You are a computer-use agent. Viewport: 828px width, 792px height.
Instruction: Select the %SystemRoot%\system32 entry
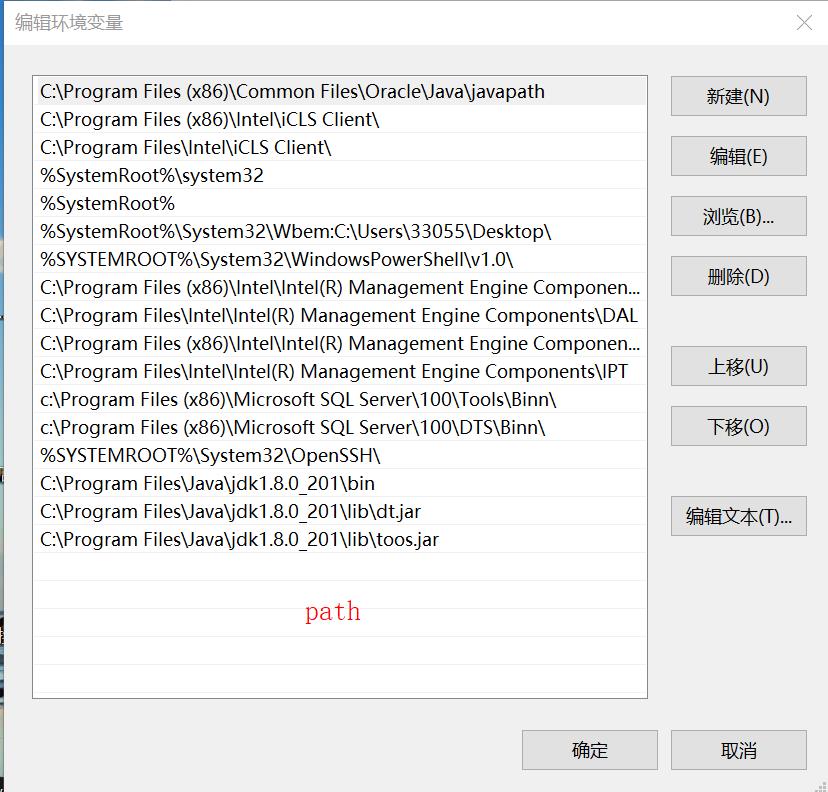[x=340, y=175]
